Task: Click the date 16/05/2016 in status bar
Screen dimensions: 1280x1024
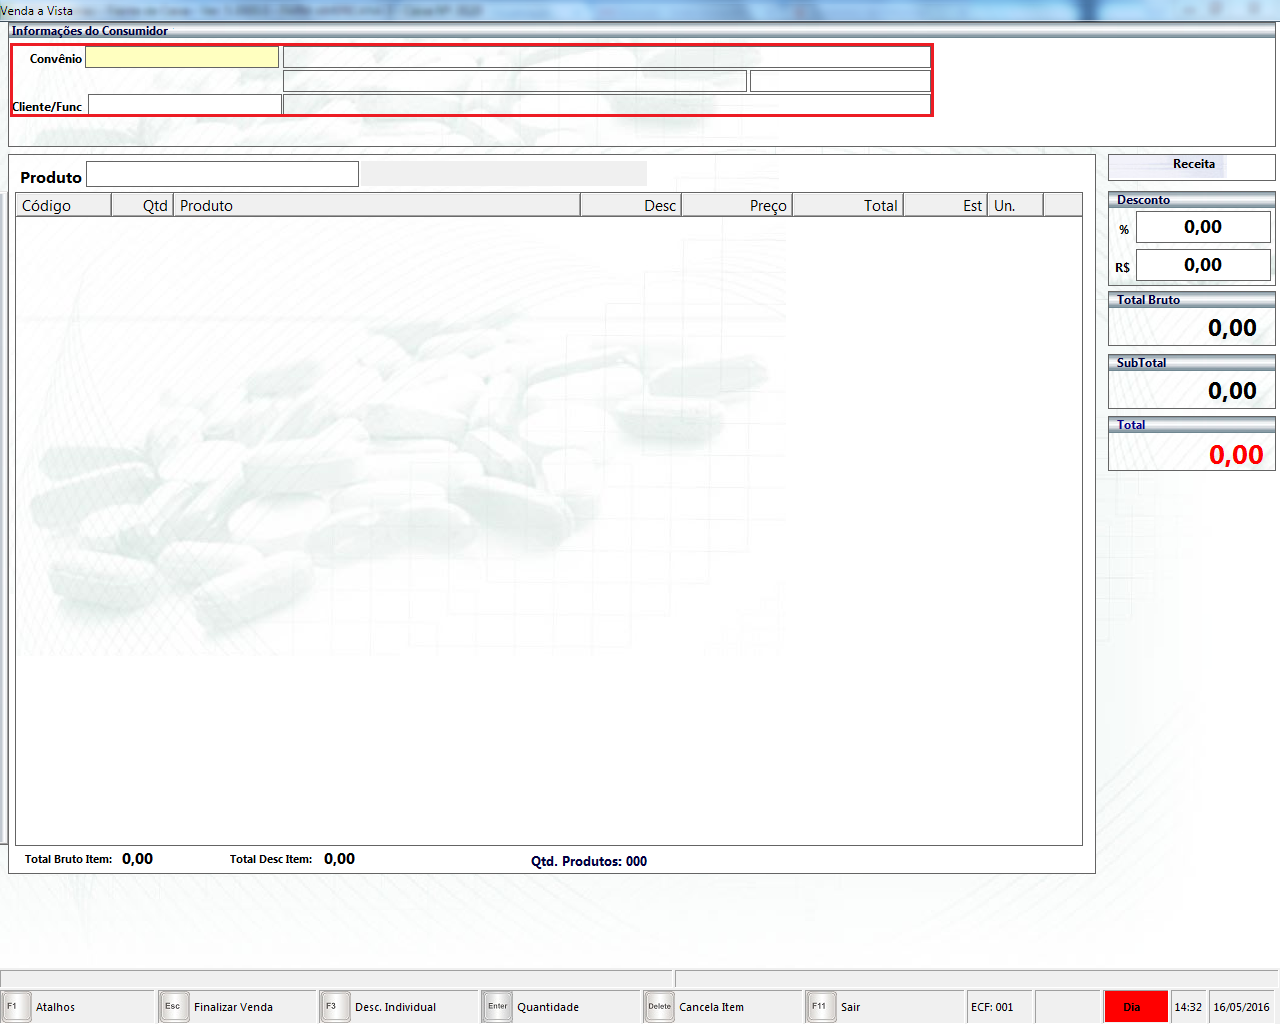Action: coord(1241,1007)
